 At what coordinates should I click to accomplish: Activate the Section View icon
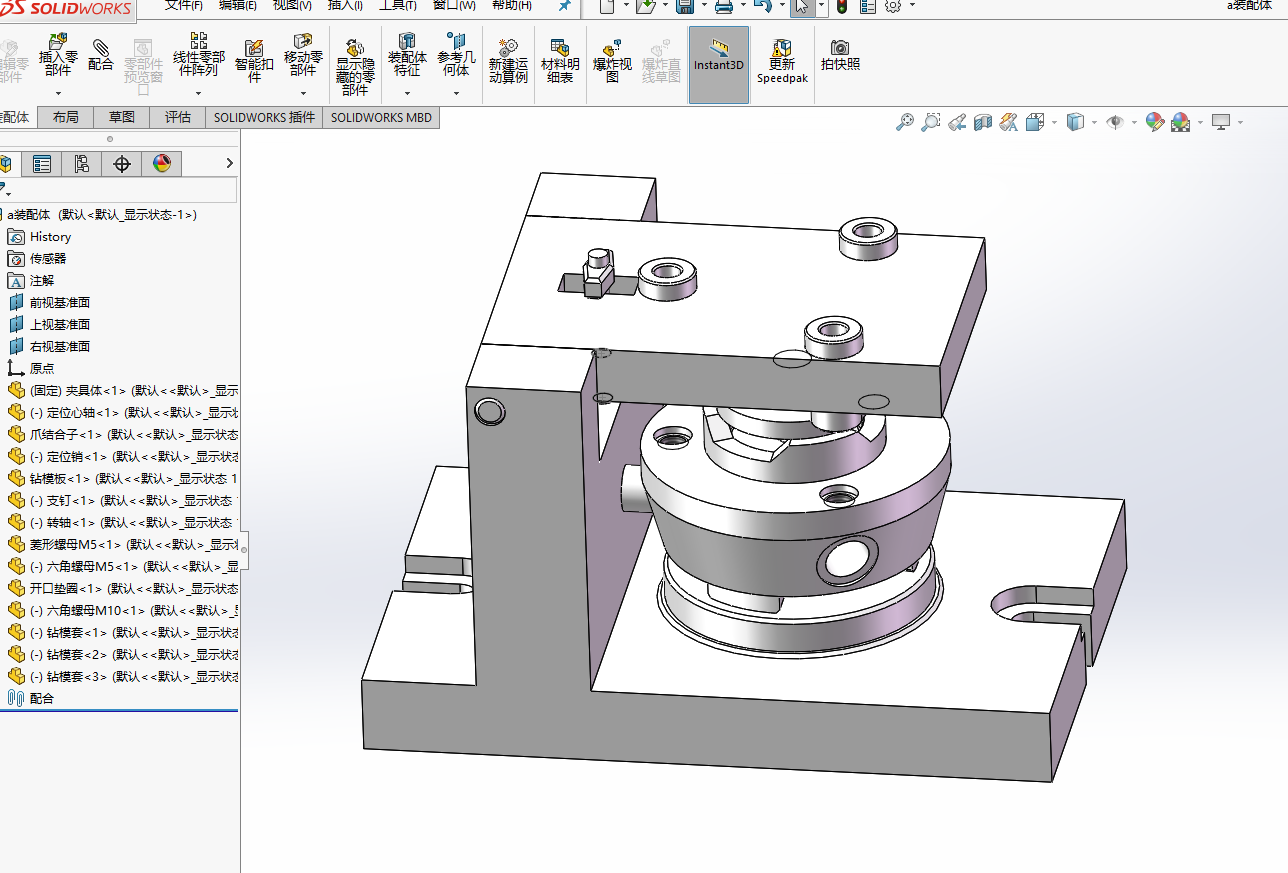click(983, 122)
